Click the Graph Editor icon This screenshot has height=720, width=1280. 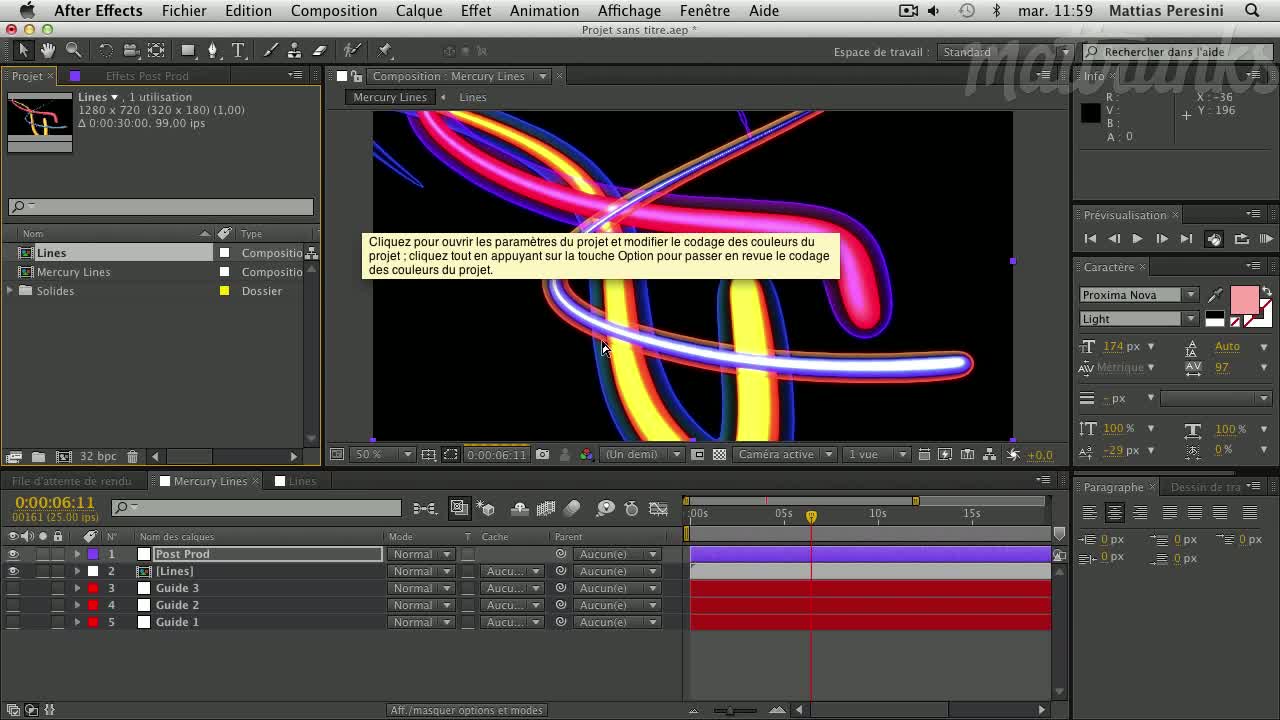[x=658, y=509]
